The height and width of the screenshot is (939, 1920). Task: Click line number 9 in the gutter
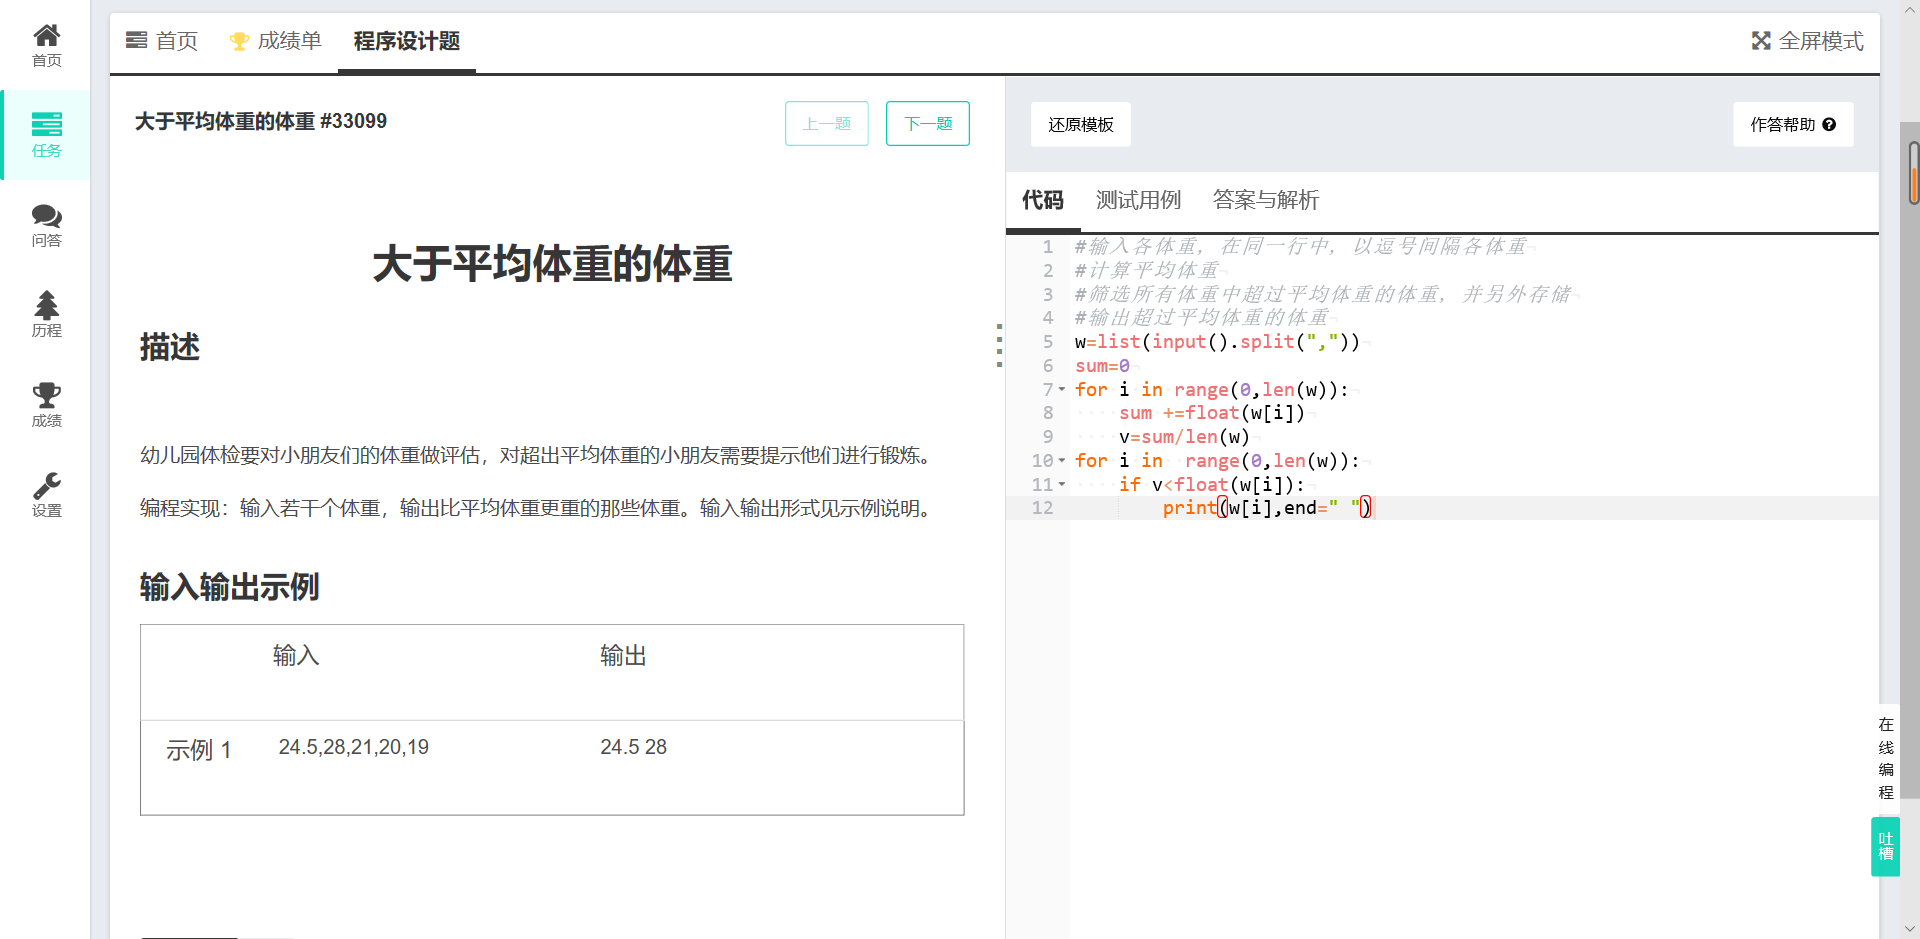click(1047, 437)
